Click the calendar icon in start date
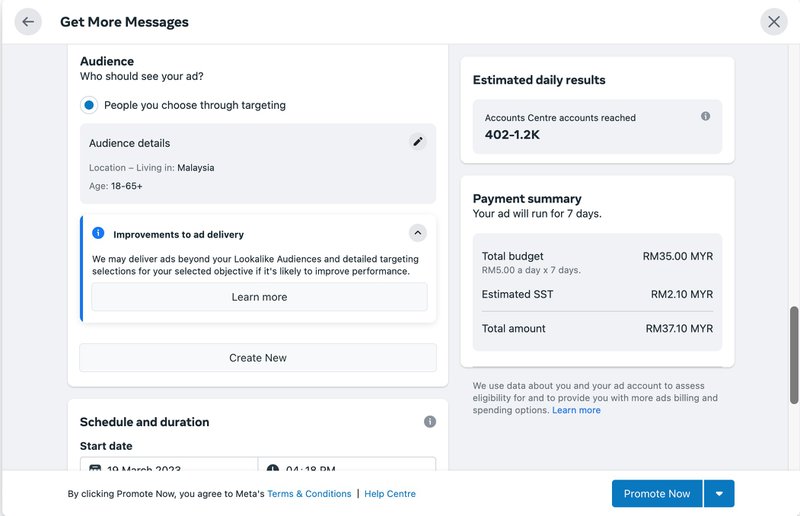 click(x=95, y=468)
